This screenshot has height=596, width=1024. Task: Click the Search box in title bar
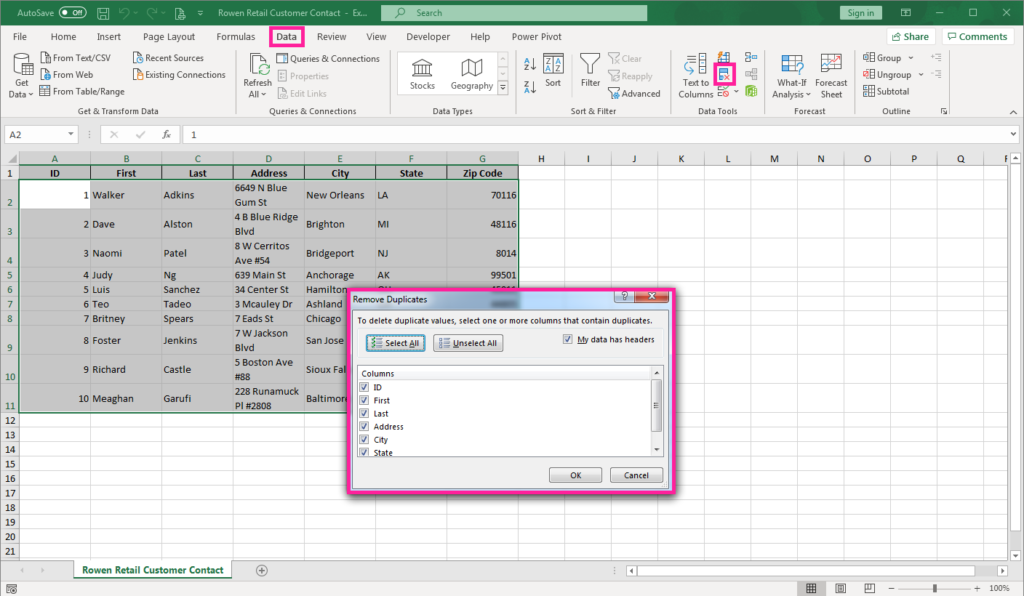(514, 12)
